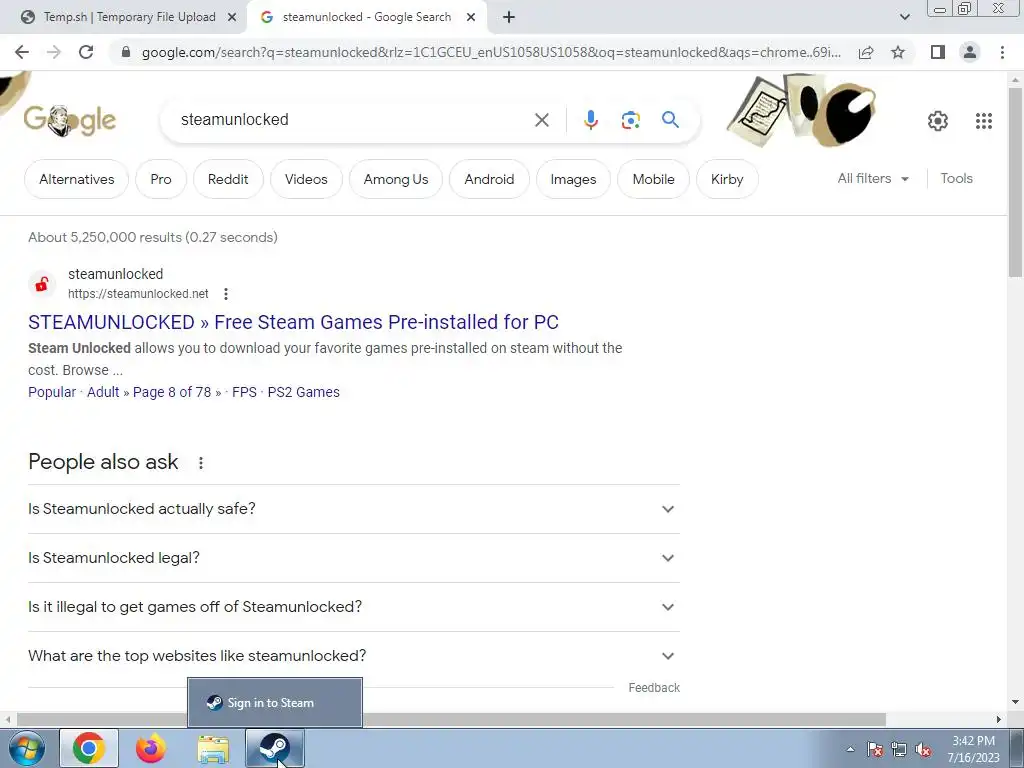Filter results by Alternatives
Image resolution: width=1024 pixels, height=768 pixels.
coord(76,179)
